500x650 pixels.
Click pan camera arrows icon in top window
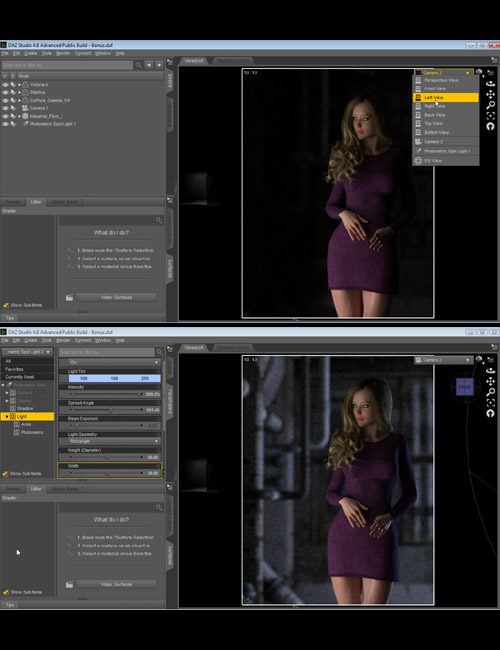490,95
